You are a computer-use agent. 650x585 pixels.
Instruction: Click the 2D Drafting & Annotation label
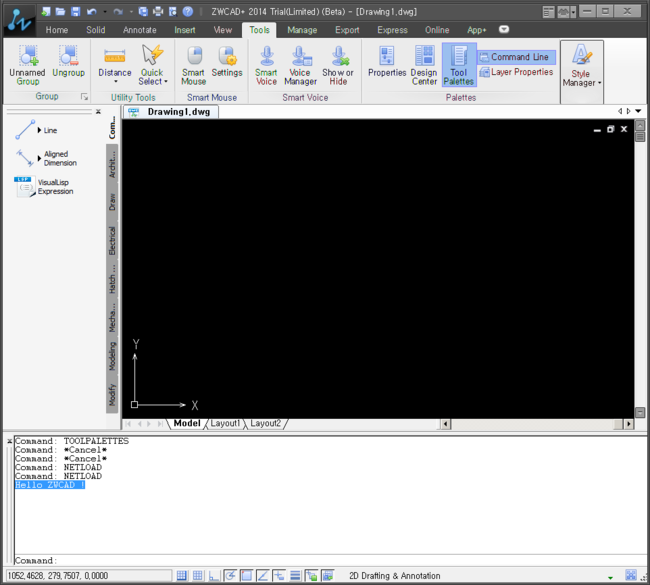tap(394, 576)
